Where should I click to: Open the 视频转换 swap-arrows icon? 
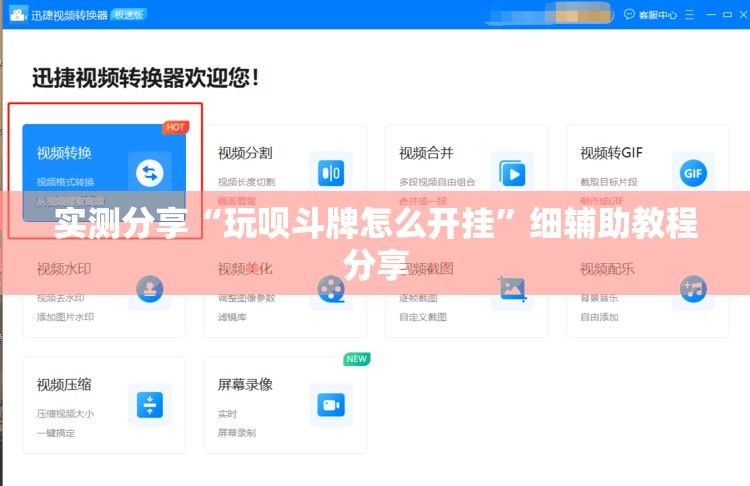coord(150,173)
